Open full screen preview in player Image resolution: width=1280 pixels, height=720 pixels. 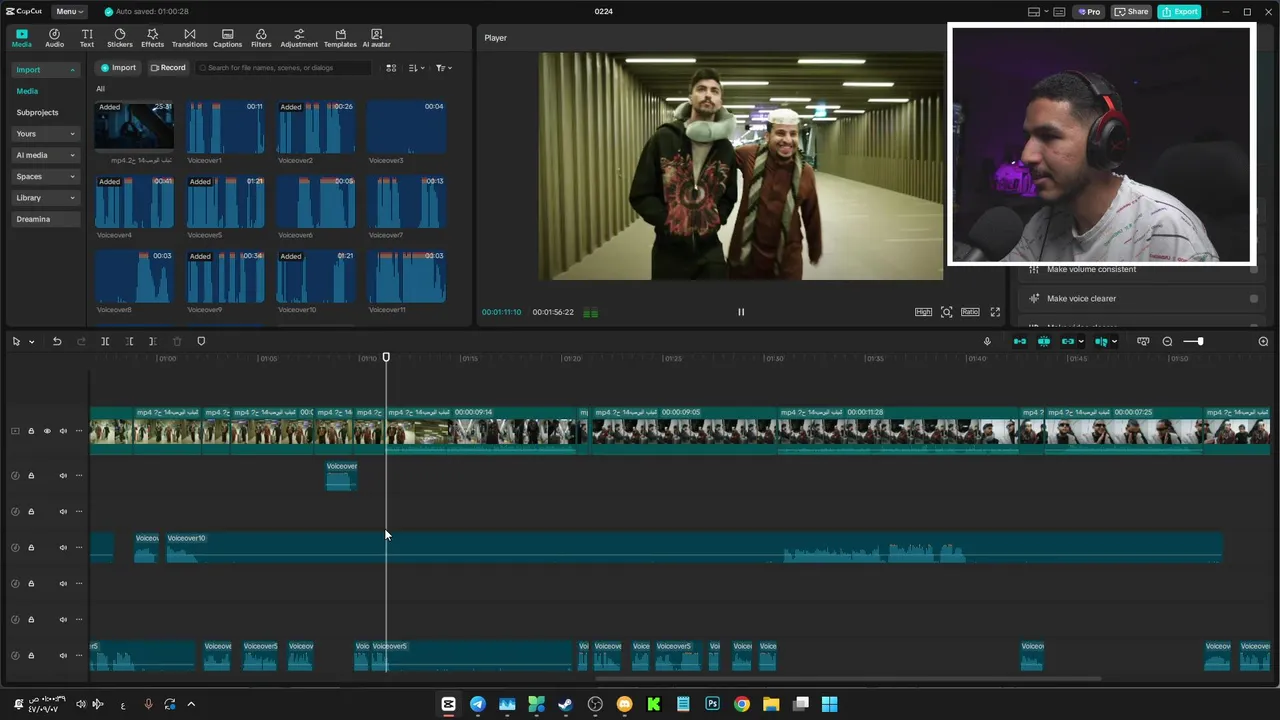995,312
